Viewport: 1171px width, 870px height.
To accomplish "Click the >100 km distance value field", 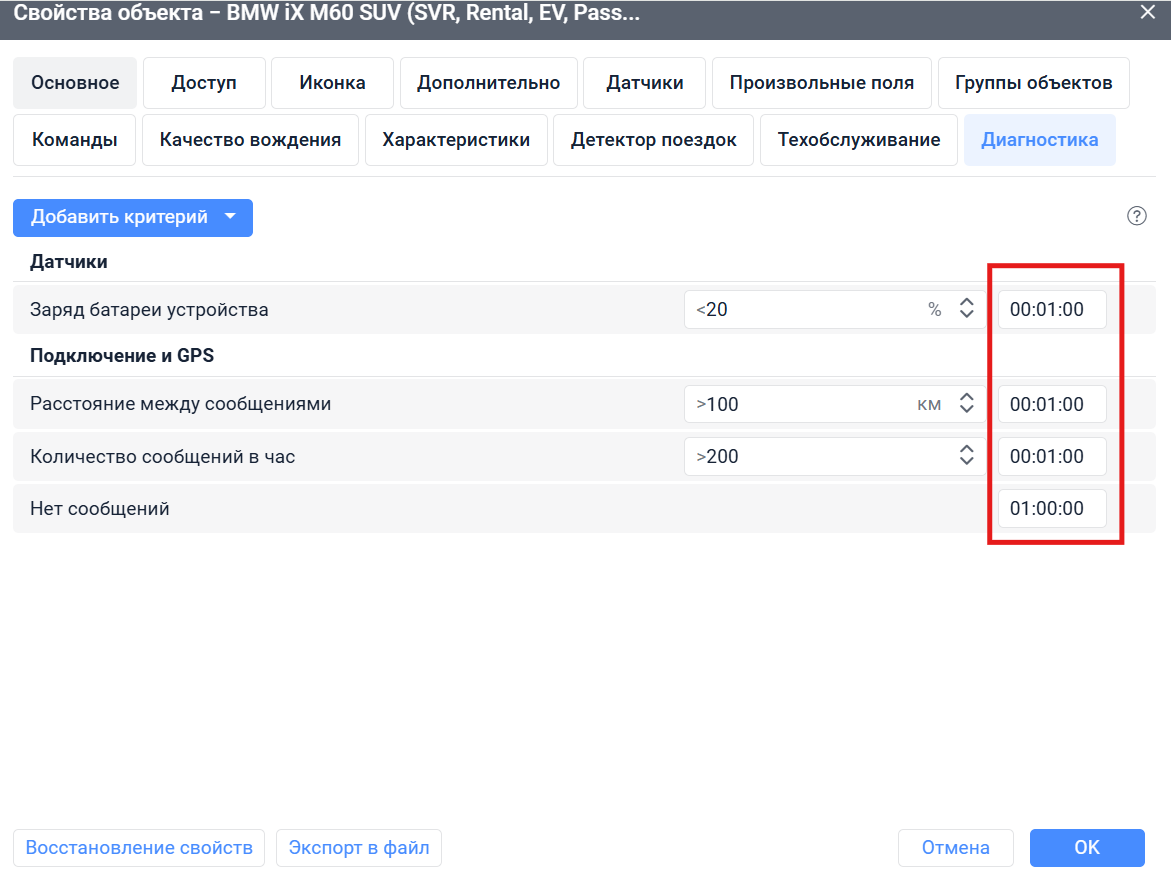I will [800, 403].
